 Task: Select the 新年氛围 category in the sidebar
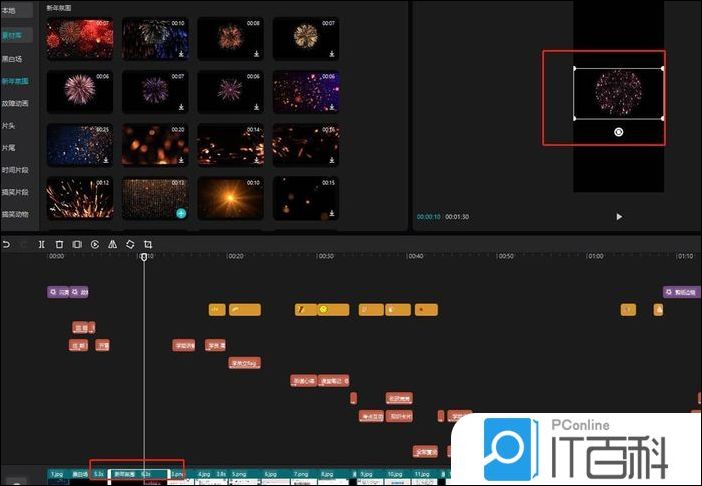pyautogui.click(x=15, y=81)
